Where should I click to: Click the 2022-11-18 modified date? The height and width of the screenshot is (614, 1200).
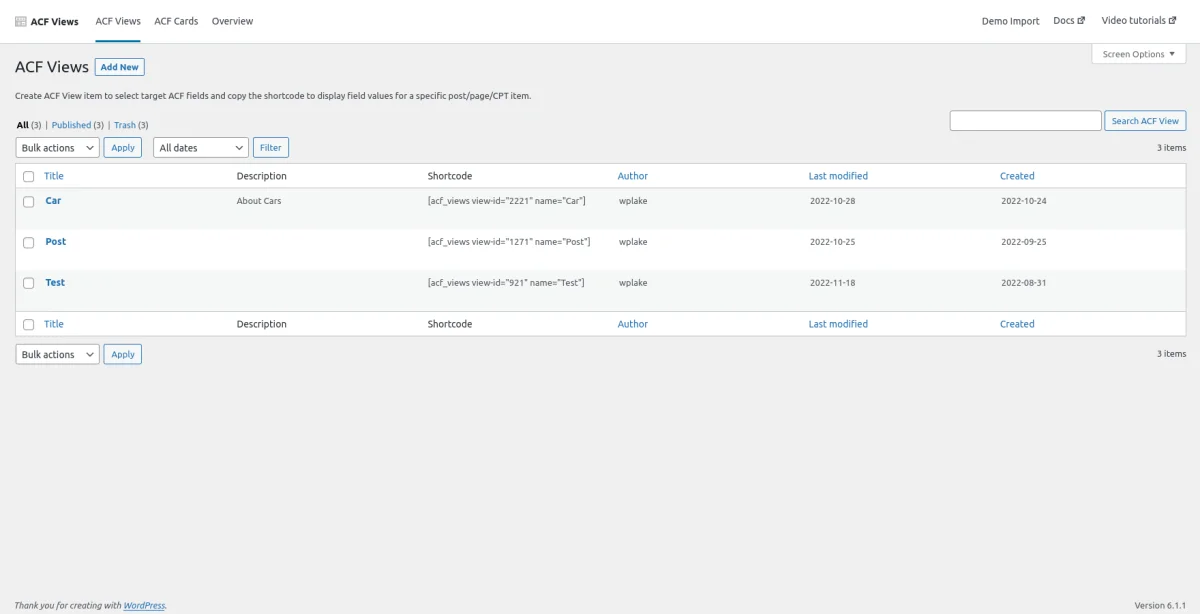833,283
